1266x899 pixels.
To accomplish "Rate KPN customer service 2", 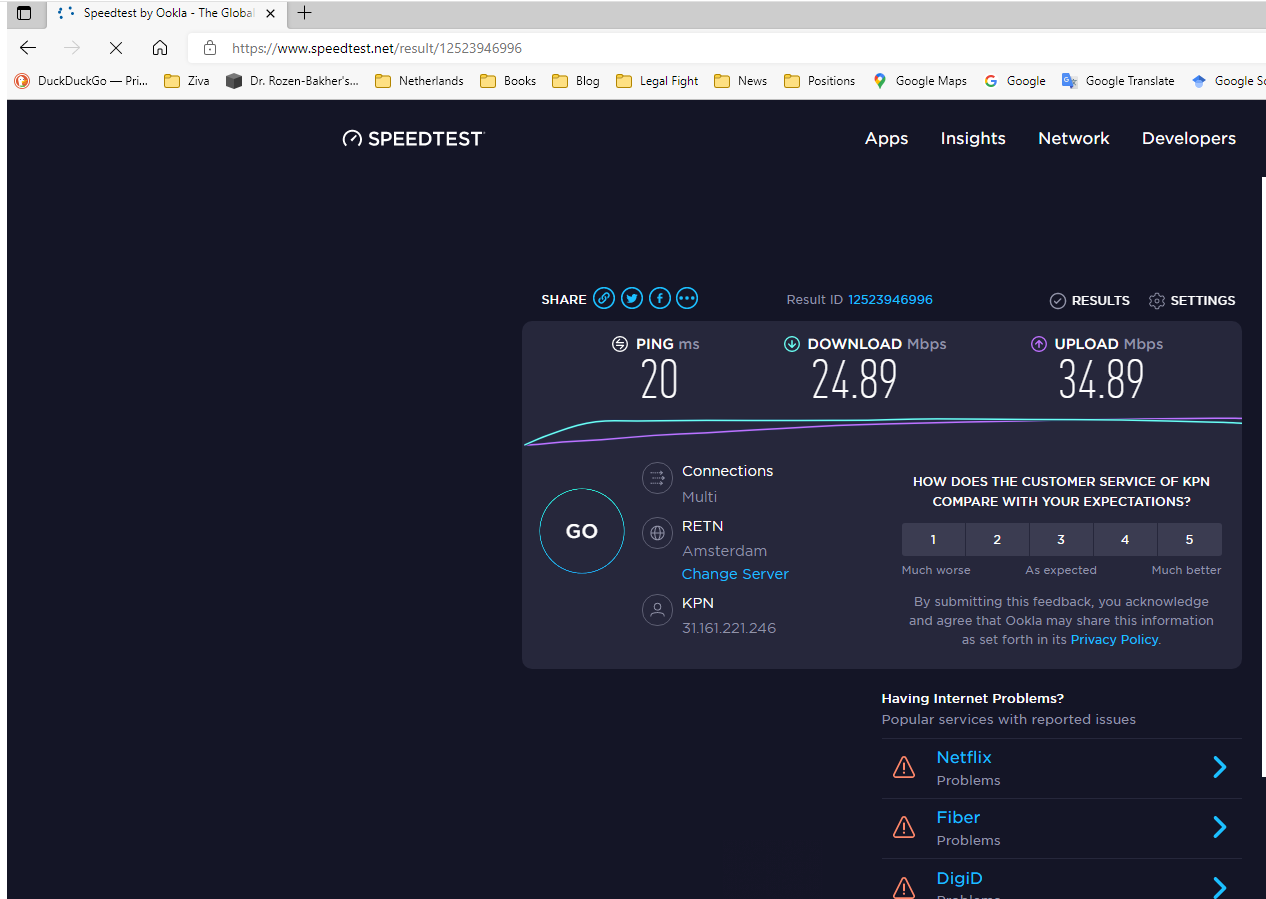I will (x=997, y=539).
